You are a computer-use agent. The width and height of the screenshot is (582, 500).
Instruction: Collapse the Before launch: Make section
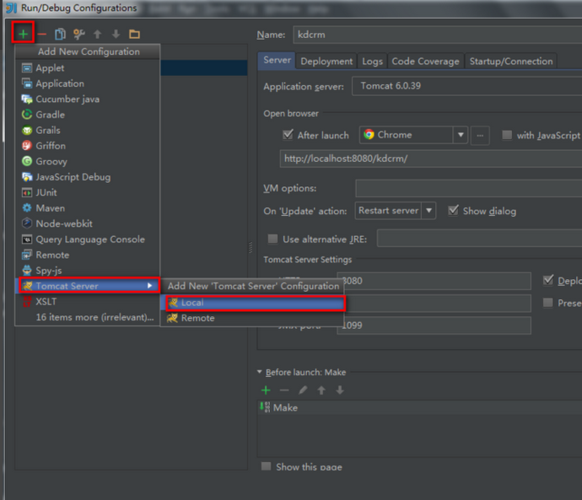click(x=259, y=372)
